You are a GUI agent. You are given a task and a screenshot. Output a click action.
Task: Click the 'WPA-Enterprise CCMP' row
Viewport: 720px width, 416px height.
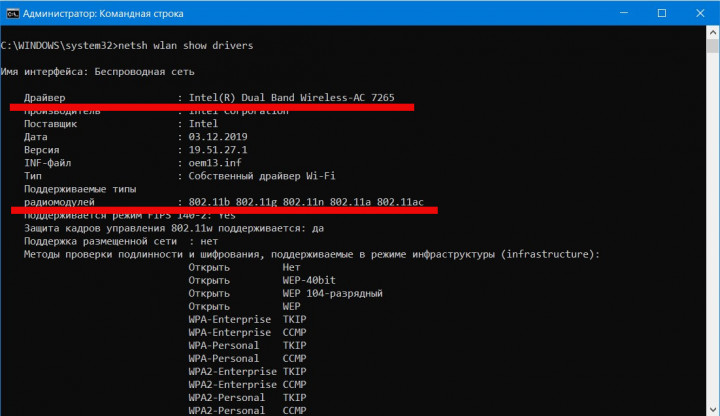tap(247, 332)
